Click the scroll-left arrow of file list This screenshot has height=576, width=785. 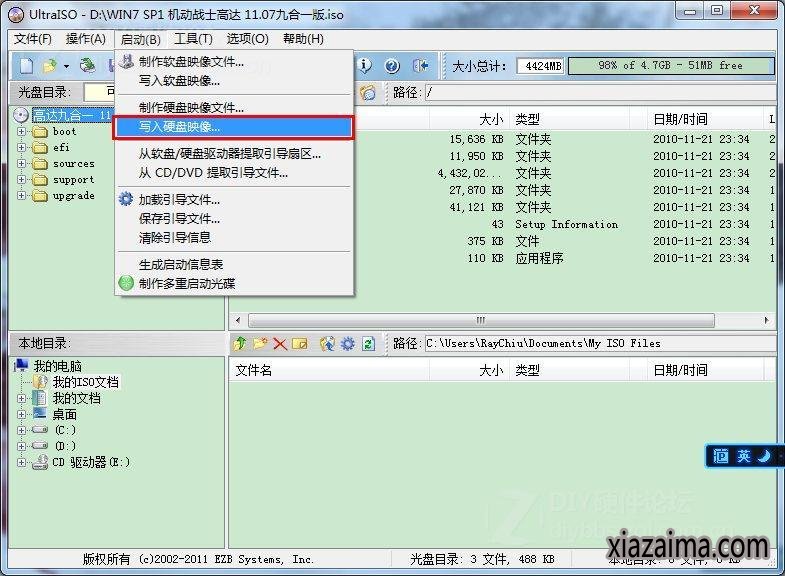pos(238,320)
